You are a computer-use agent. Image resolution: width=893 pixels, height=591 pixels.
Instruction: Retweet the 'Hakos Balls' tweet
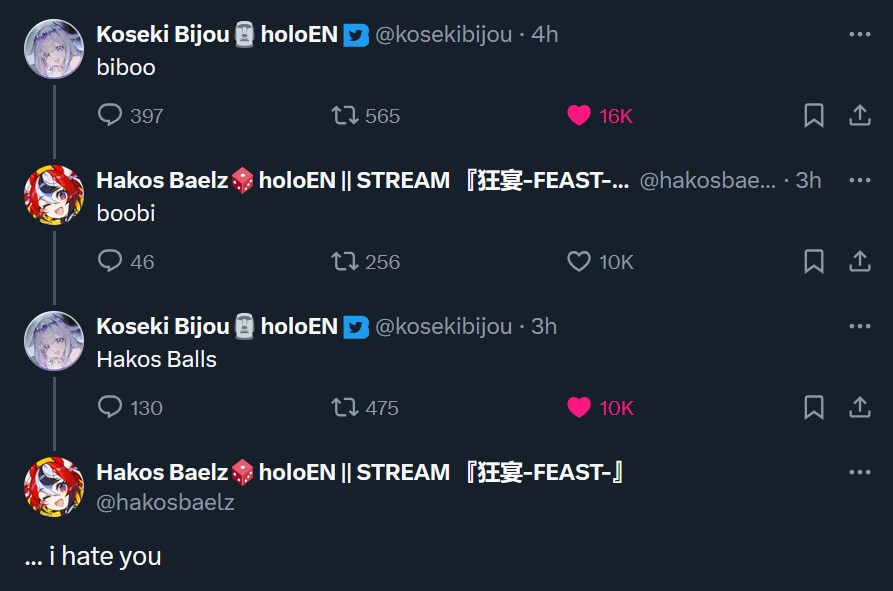click(345, 407)
